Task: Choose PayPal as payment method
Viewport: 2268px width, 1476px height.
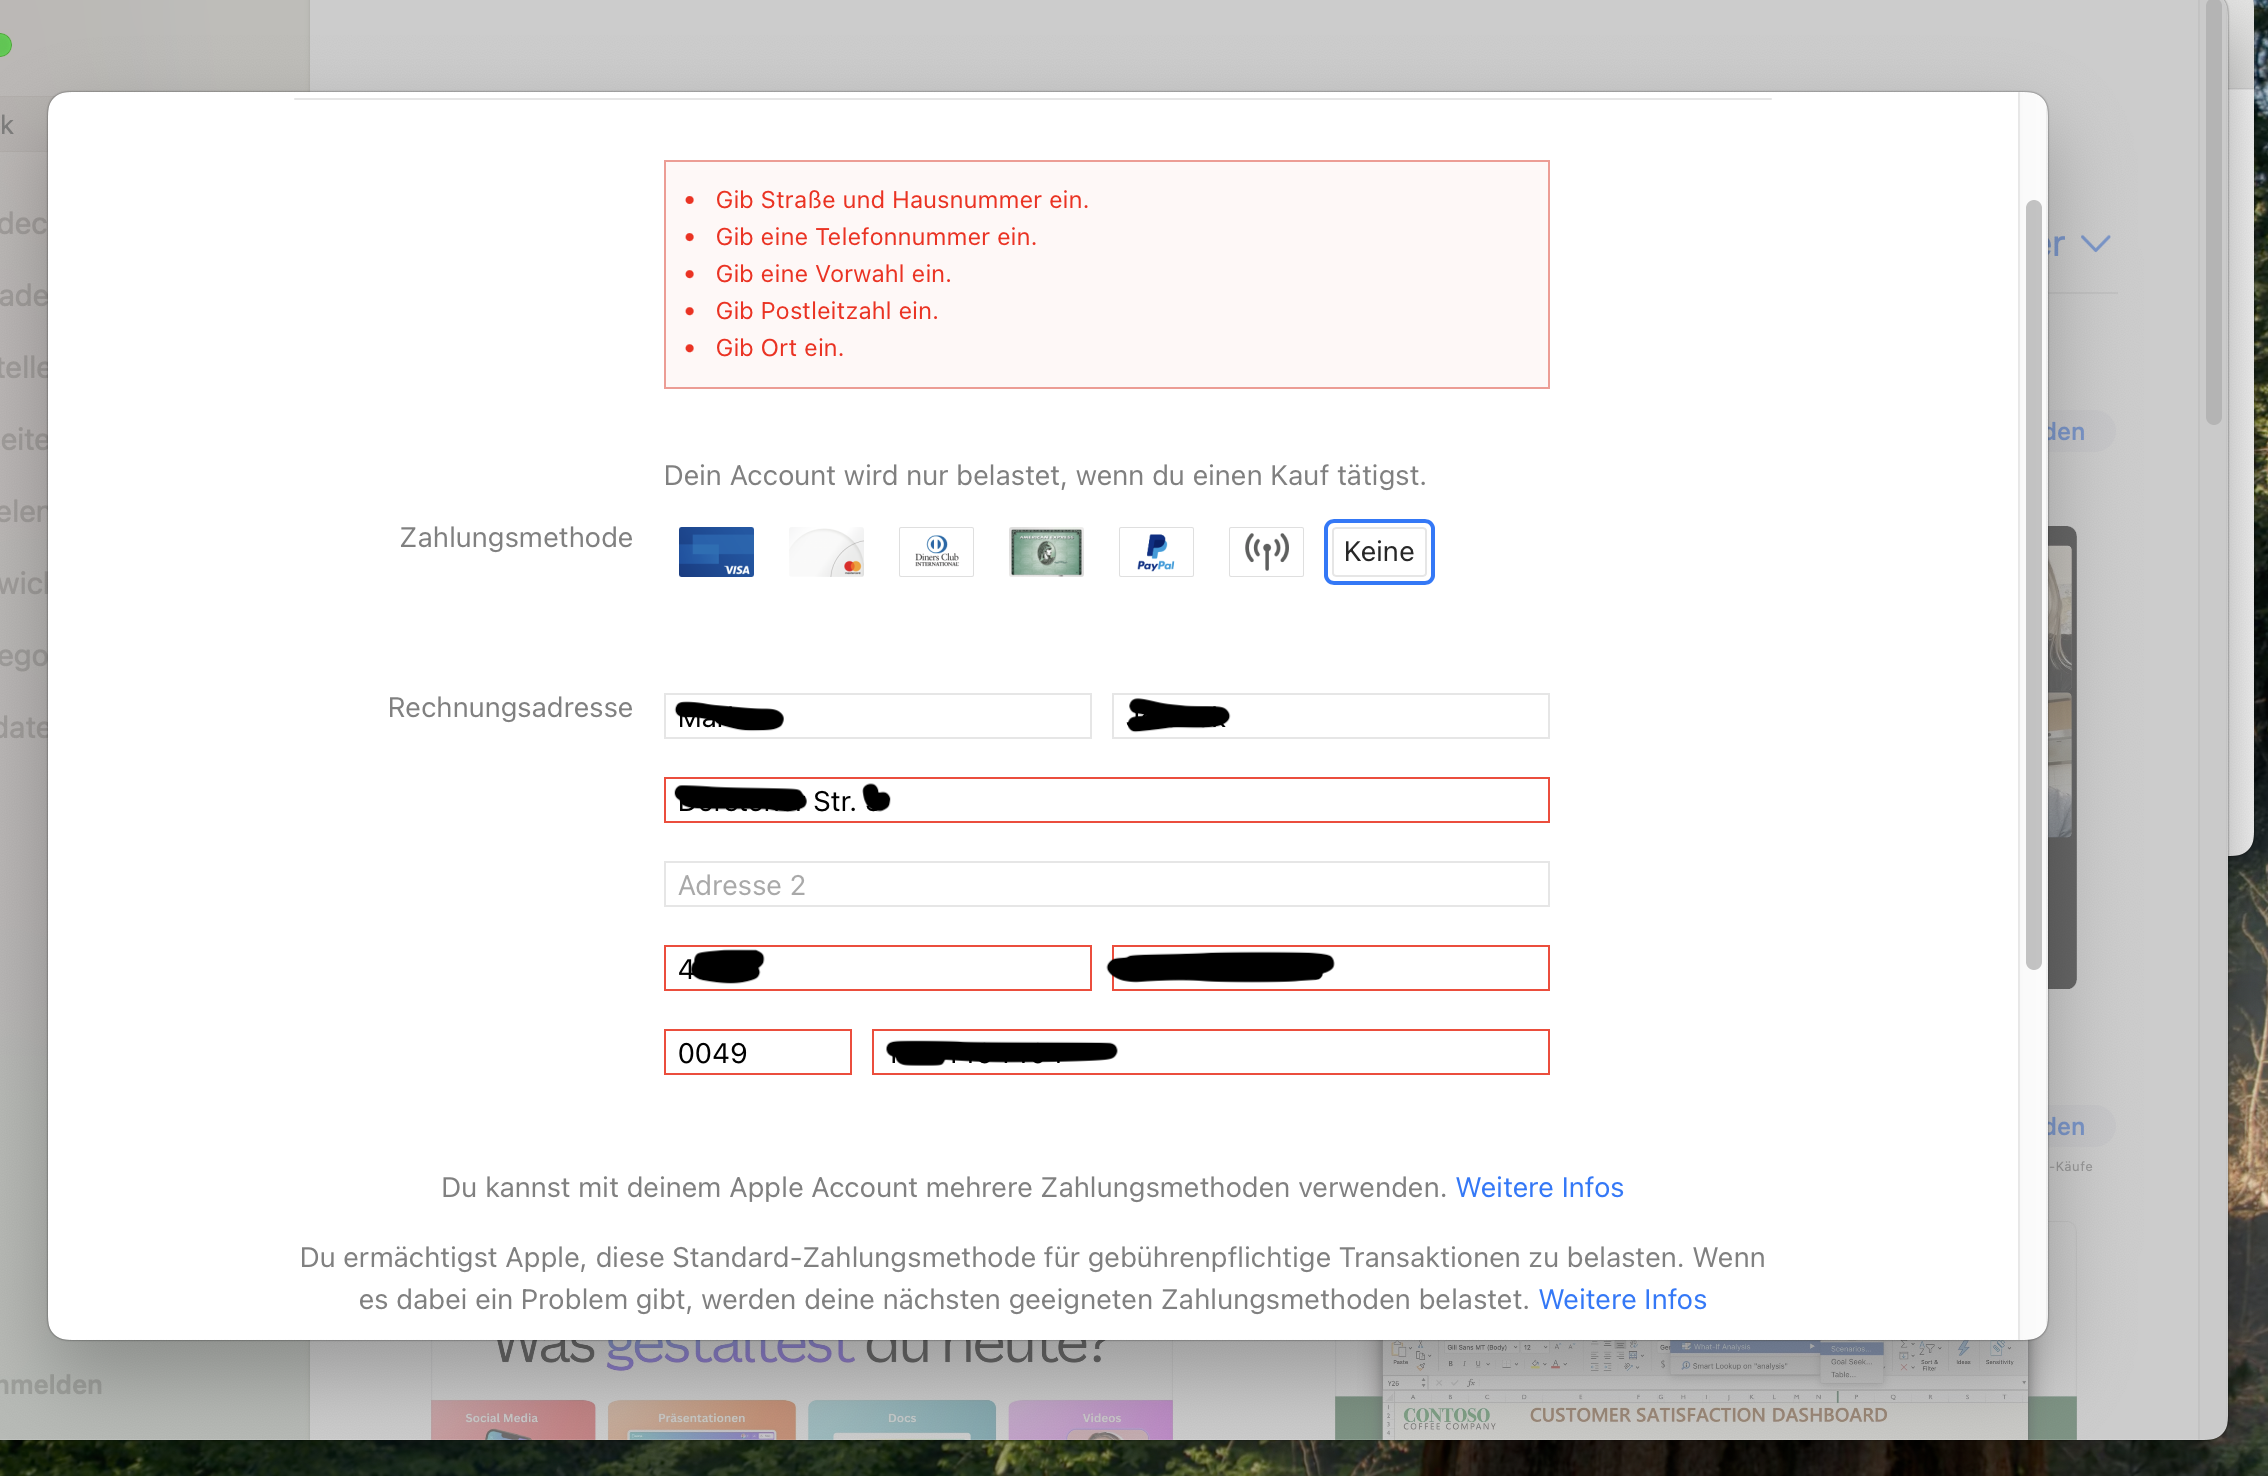Action: coord(1156,552)
